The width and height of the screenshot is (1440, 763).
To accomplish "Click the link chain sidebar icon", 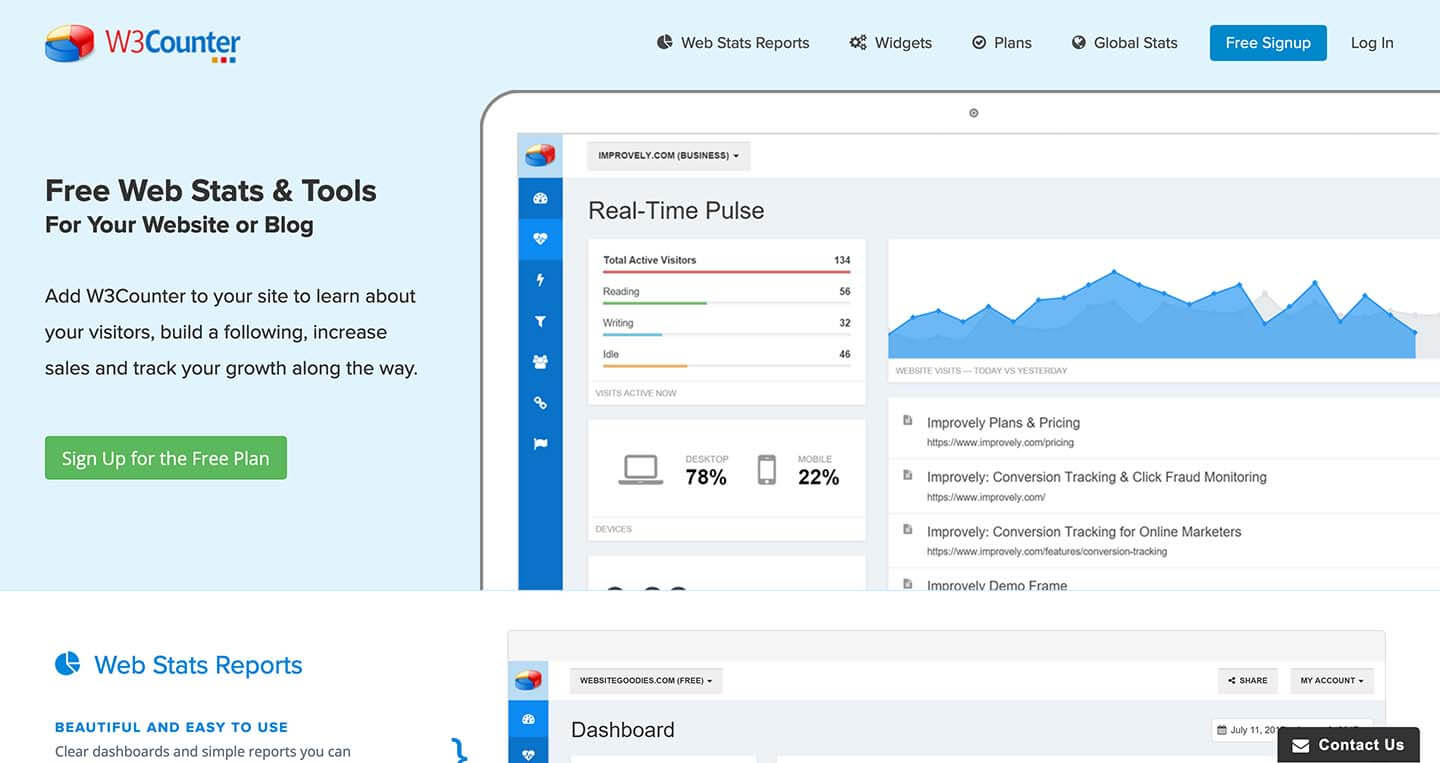I will [x=541, y=403].
